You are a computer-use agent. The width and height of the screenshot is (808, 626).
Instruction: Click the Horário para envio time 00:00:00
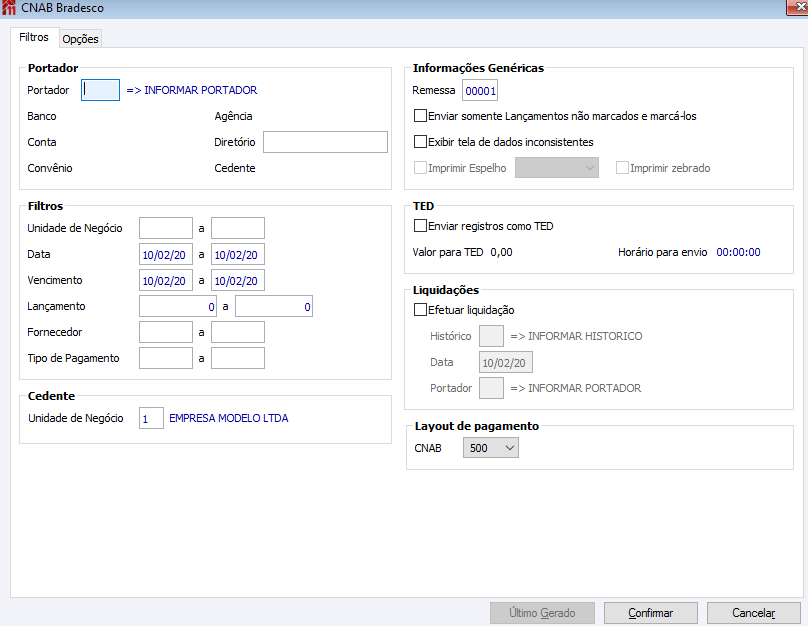click(738, 252)
